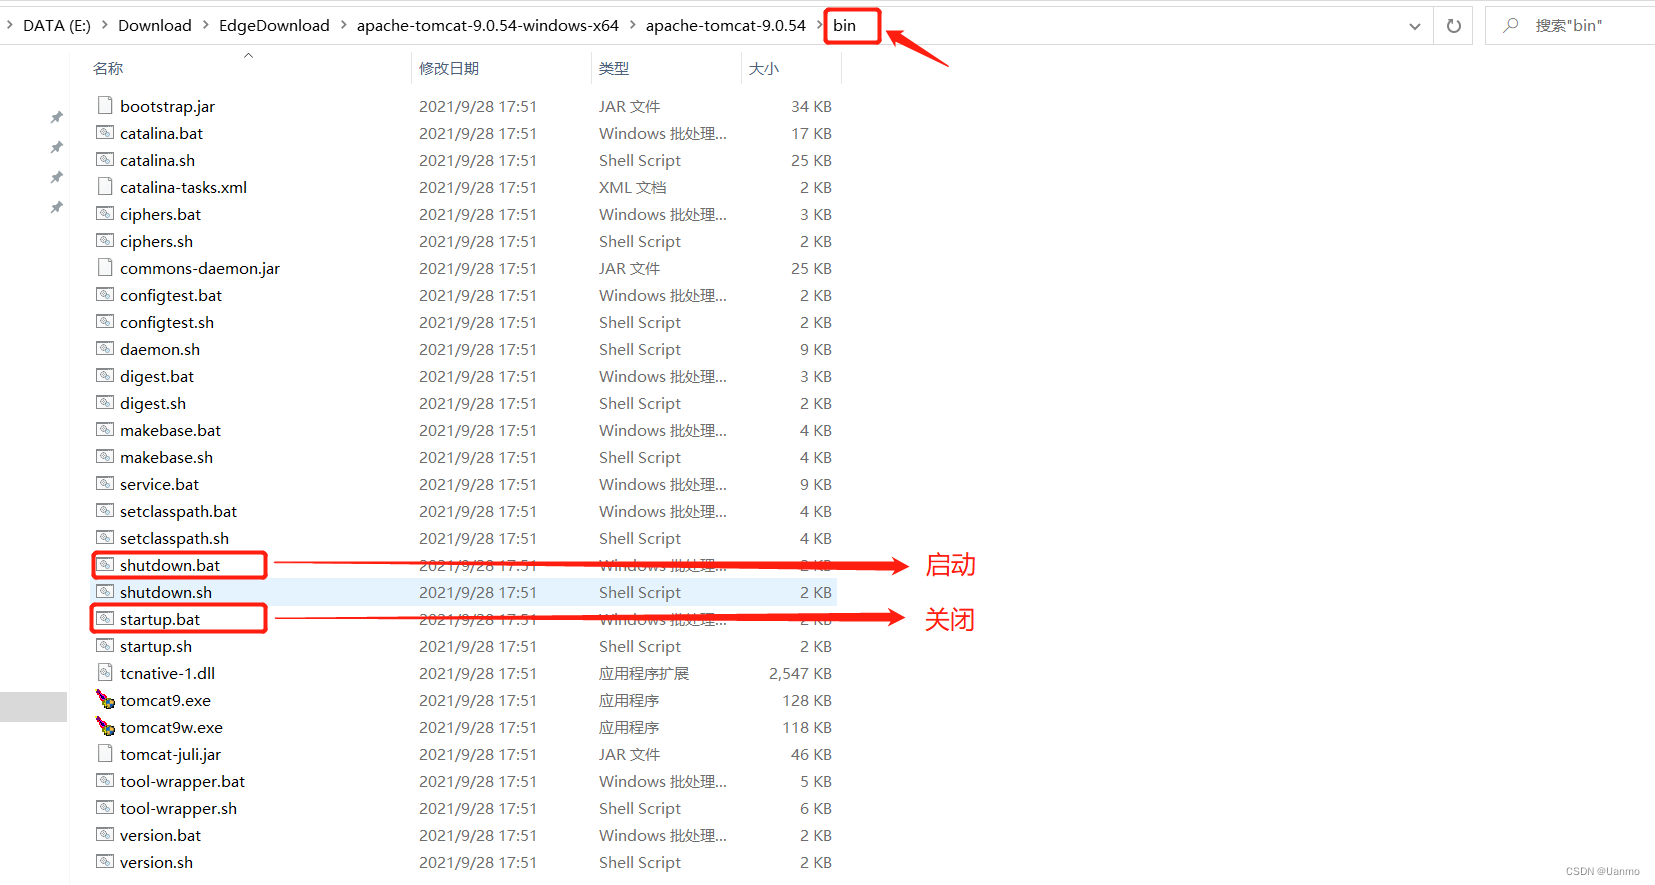Expand the chevron after EdgeDownload breadcrumb
Image resolution: width=1655 pixels, height=885 pixels.
343,25
